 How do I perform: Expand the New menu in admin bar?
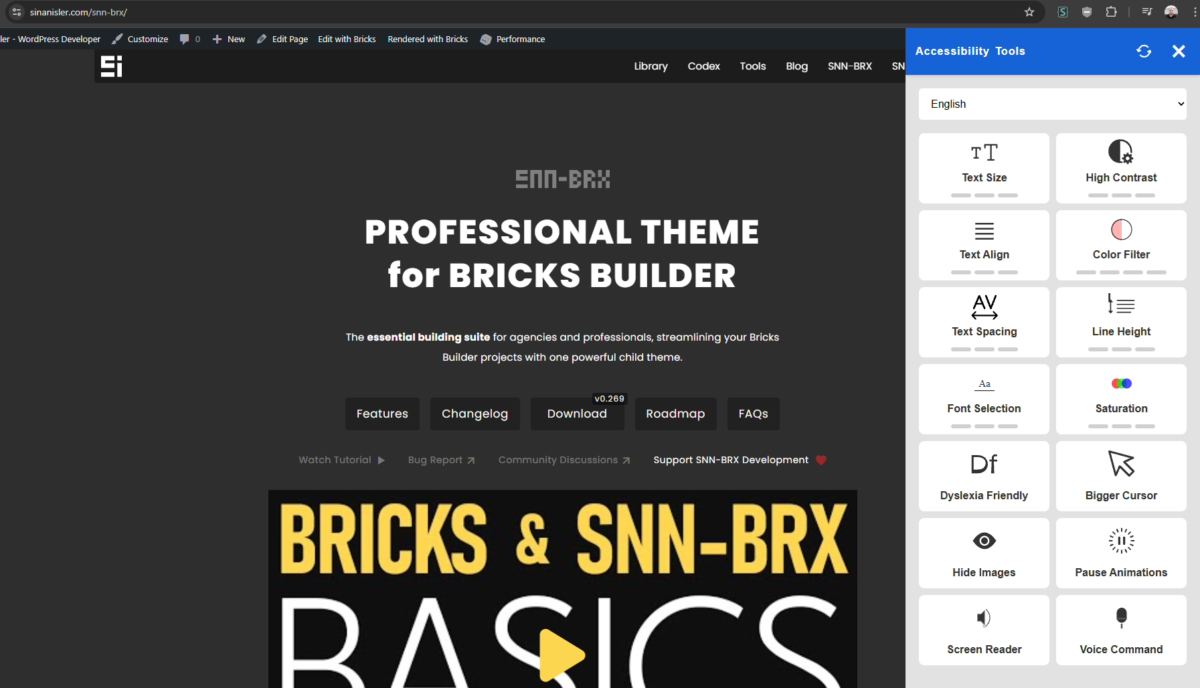[228, 39]
